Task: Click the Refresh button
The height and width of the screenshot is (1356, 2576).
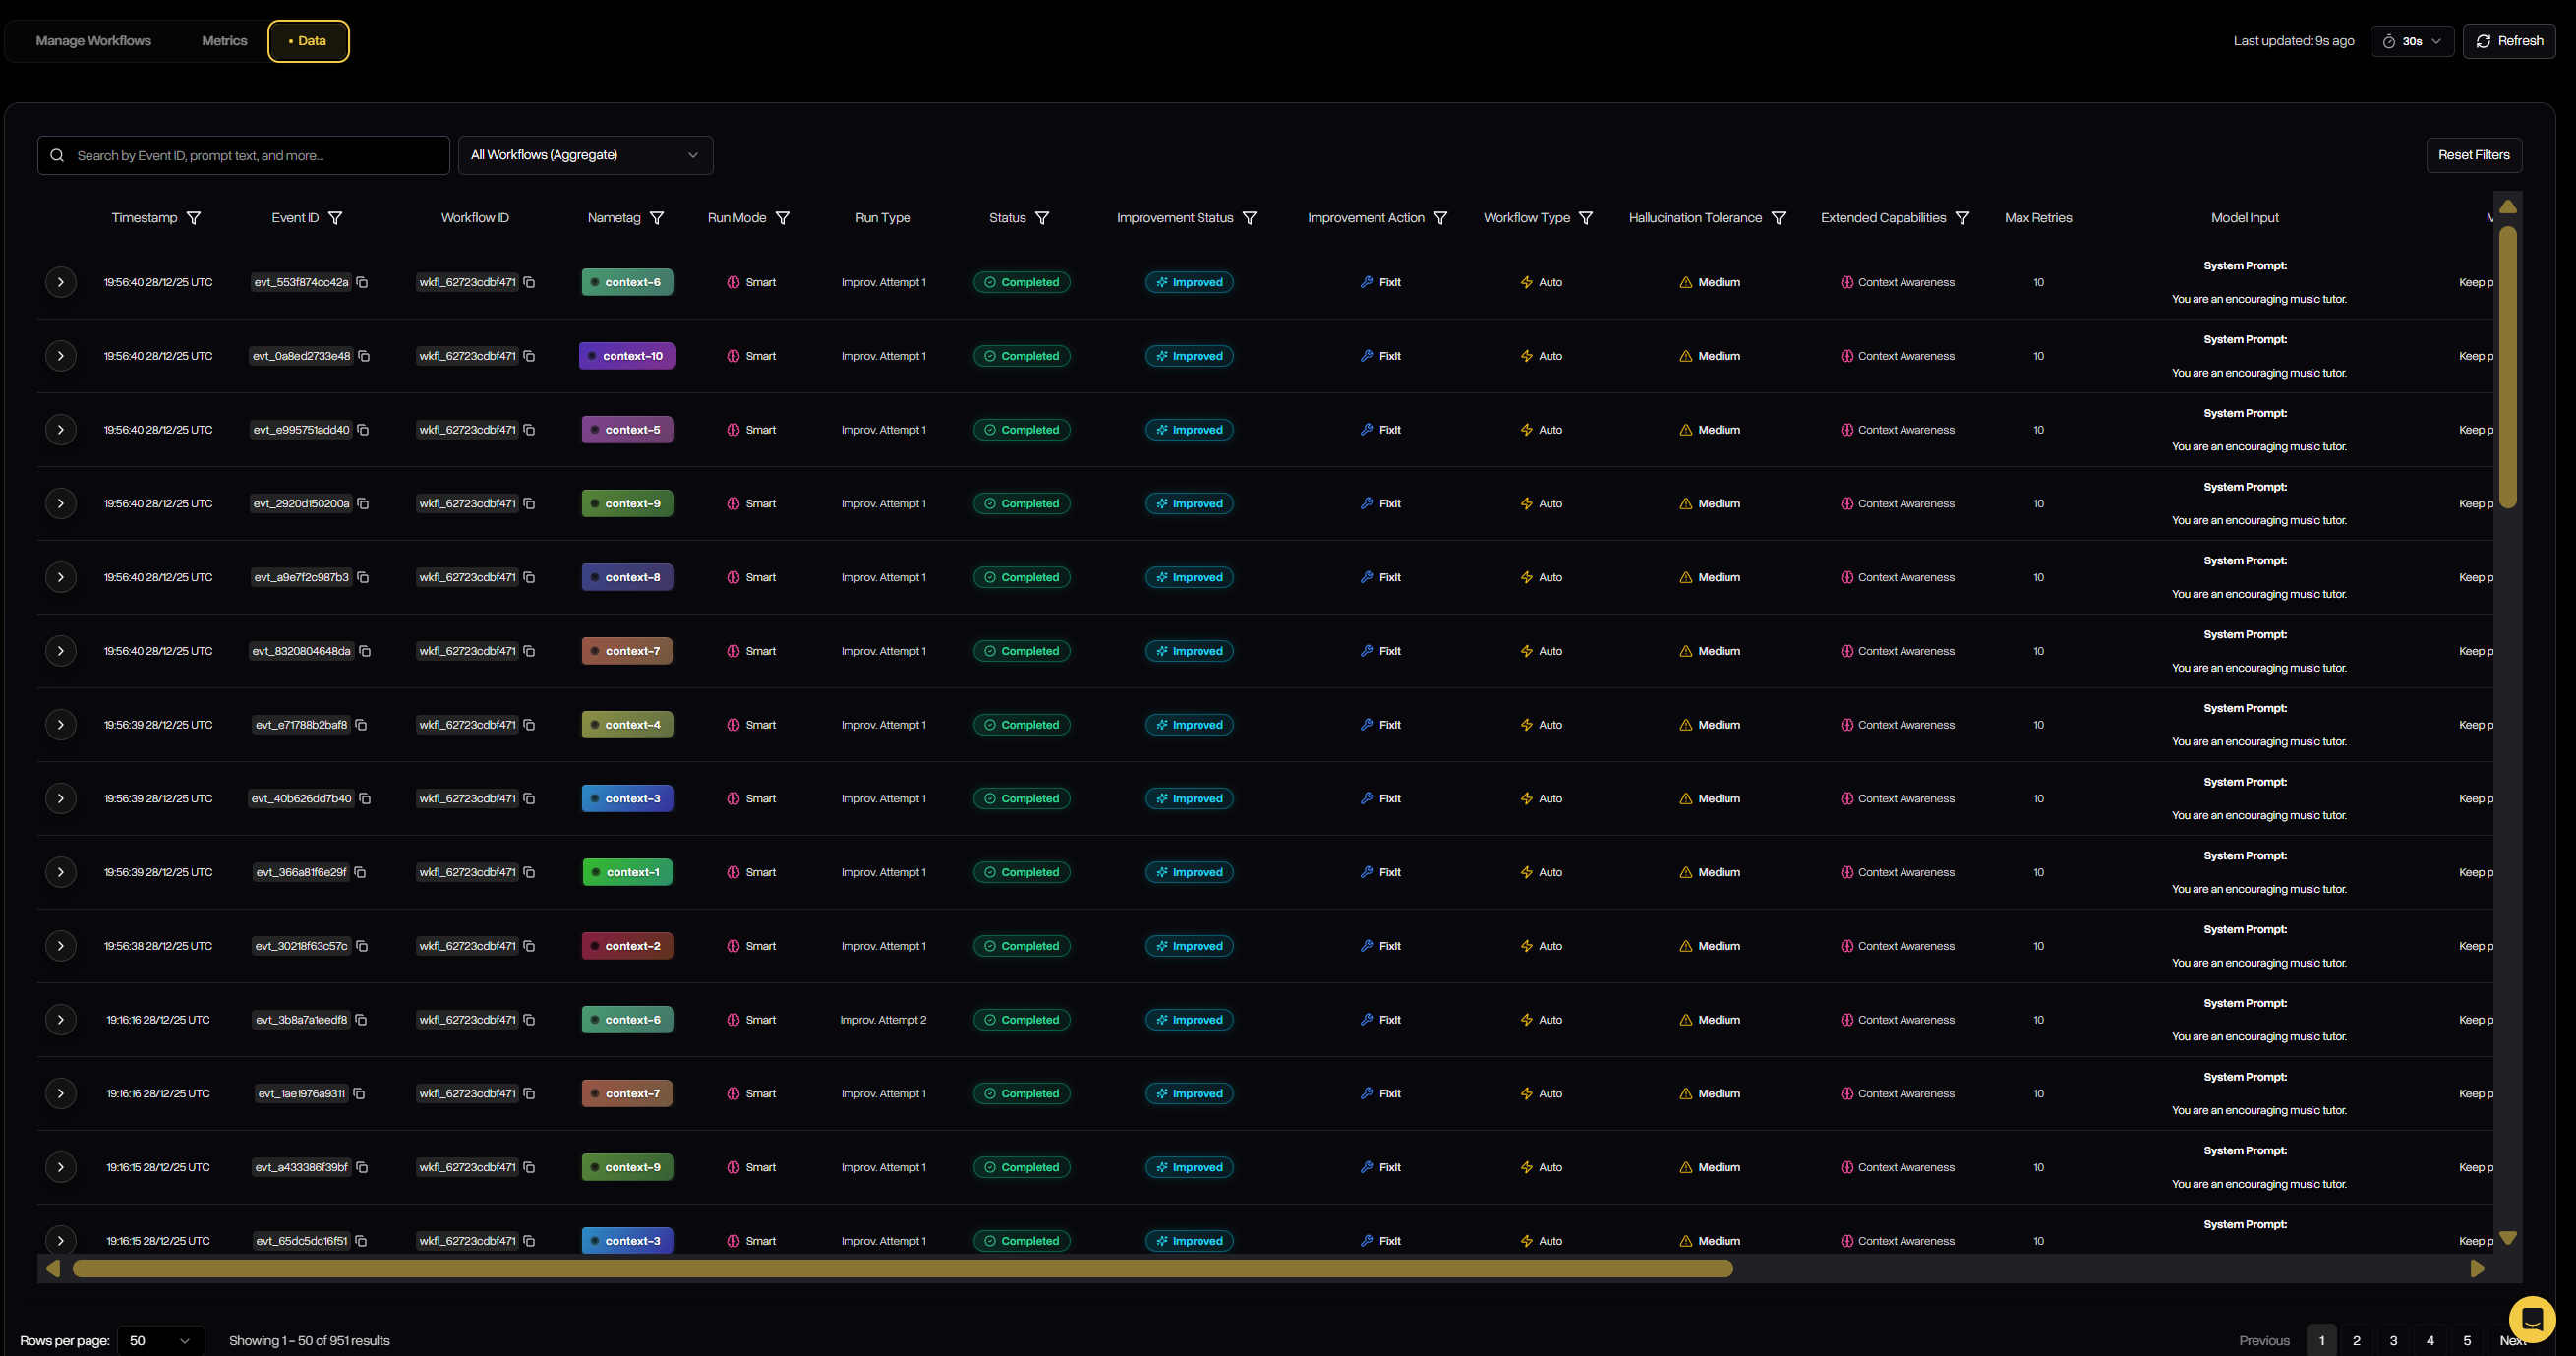Action: [2509, 41]
